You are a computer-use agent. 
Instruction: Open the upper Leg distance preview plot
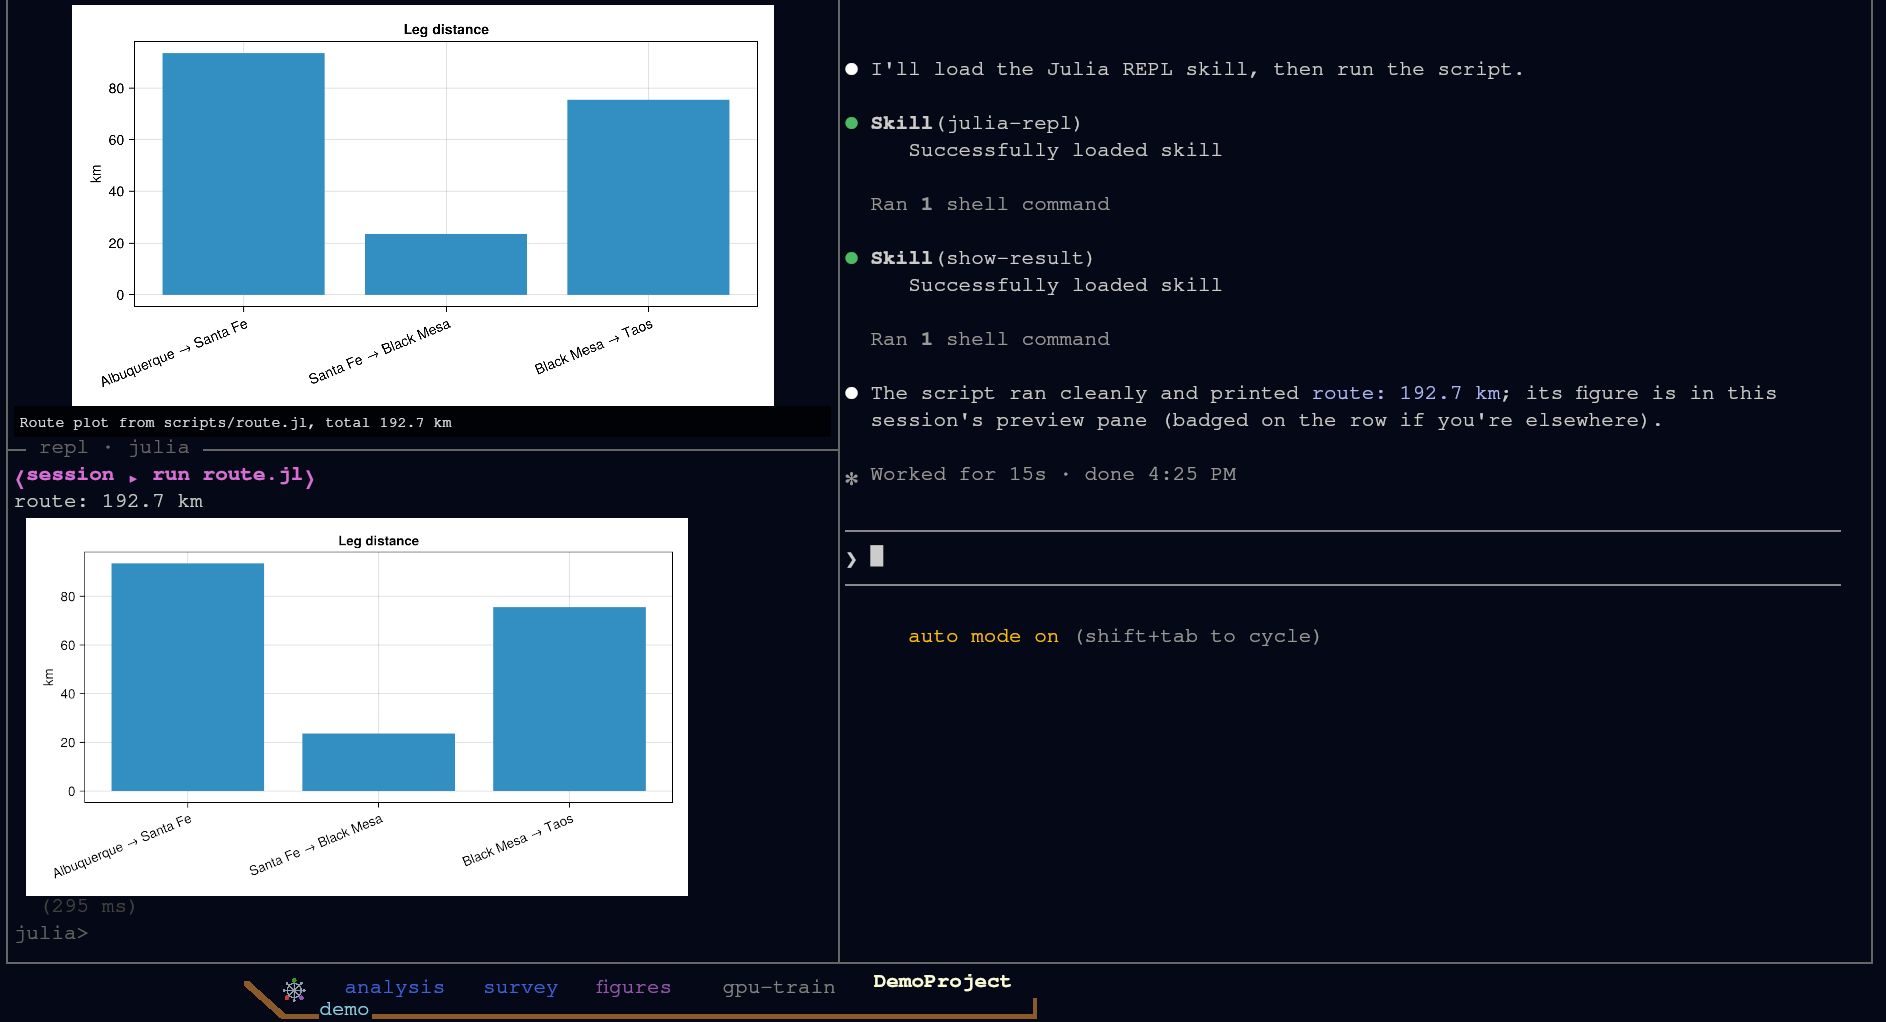[423, 205]
